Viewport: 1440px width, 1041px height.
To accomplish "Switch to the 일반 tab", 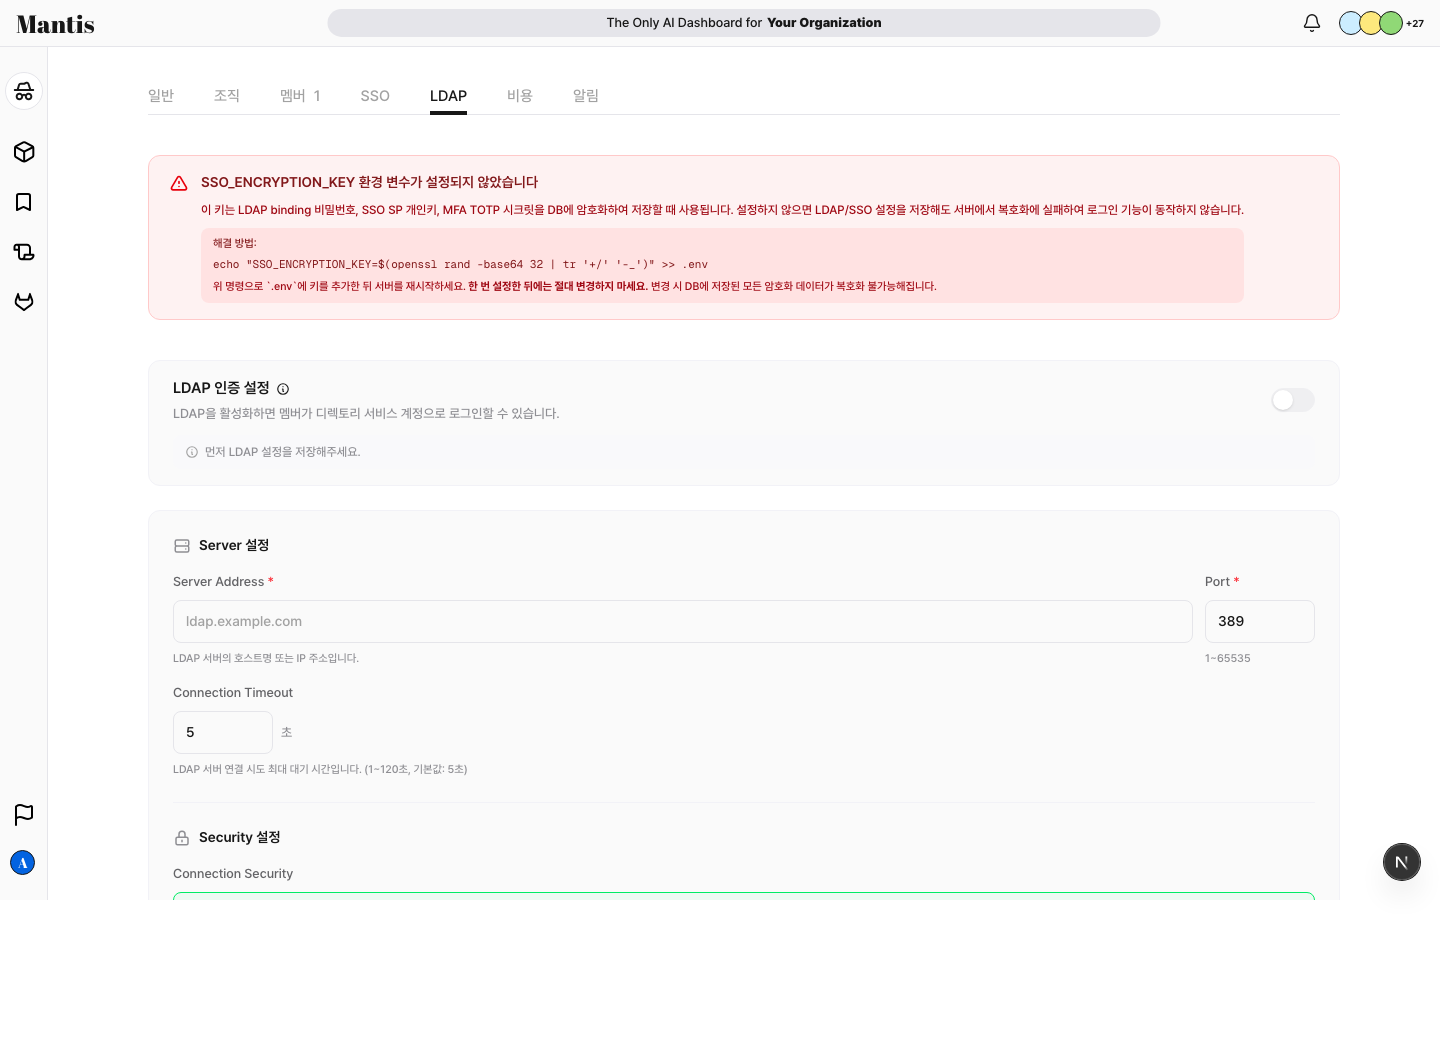I will (x=161, y=96).
